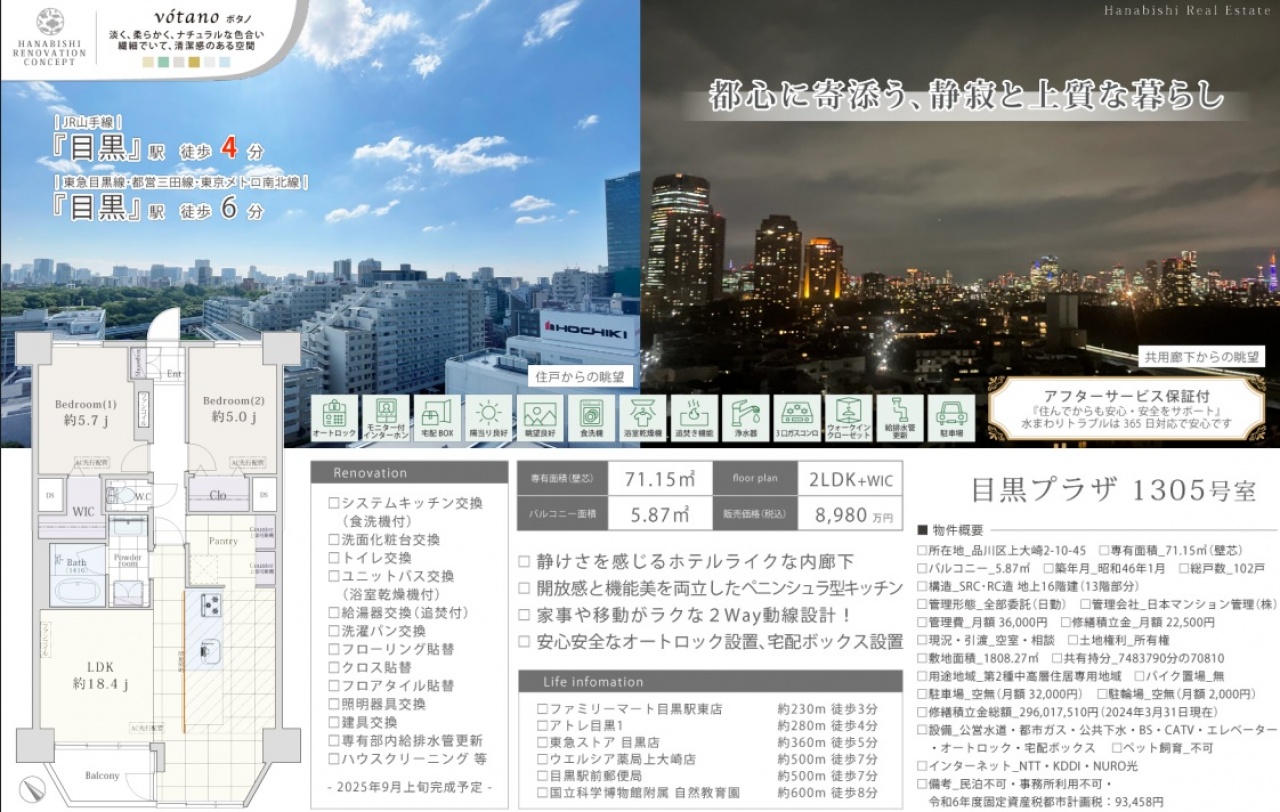
Task: Click Bedroom(2) 約5.0 j in the floor plan
Action: (x=232, y=409)
